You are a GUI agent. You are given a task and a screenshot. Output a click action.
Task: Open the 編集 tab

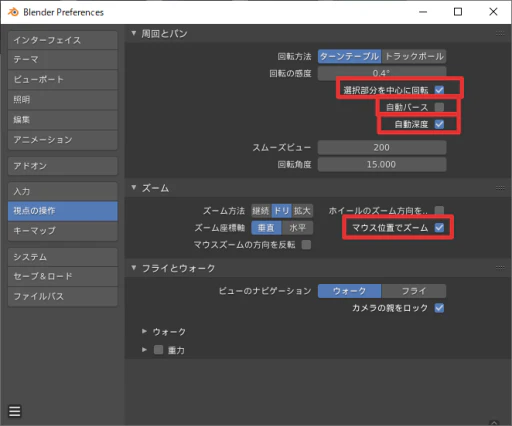(63, 119)
